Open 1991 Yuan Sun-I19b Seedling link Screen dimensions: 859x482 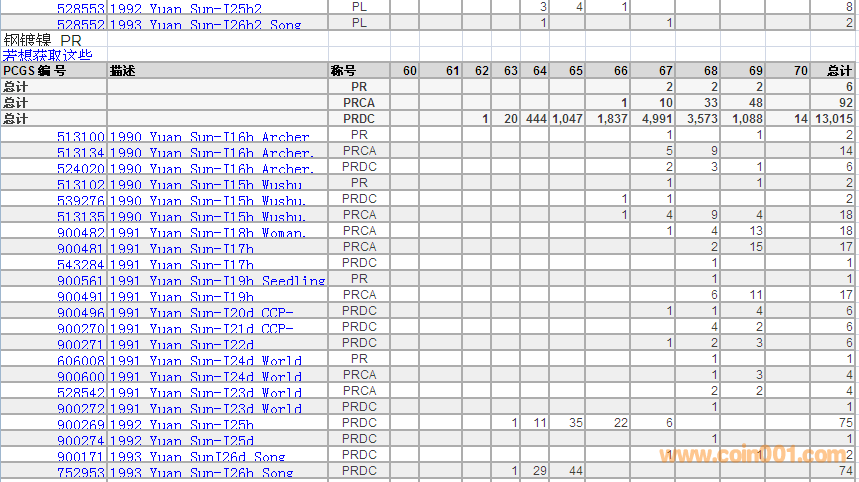[217, 281]
